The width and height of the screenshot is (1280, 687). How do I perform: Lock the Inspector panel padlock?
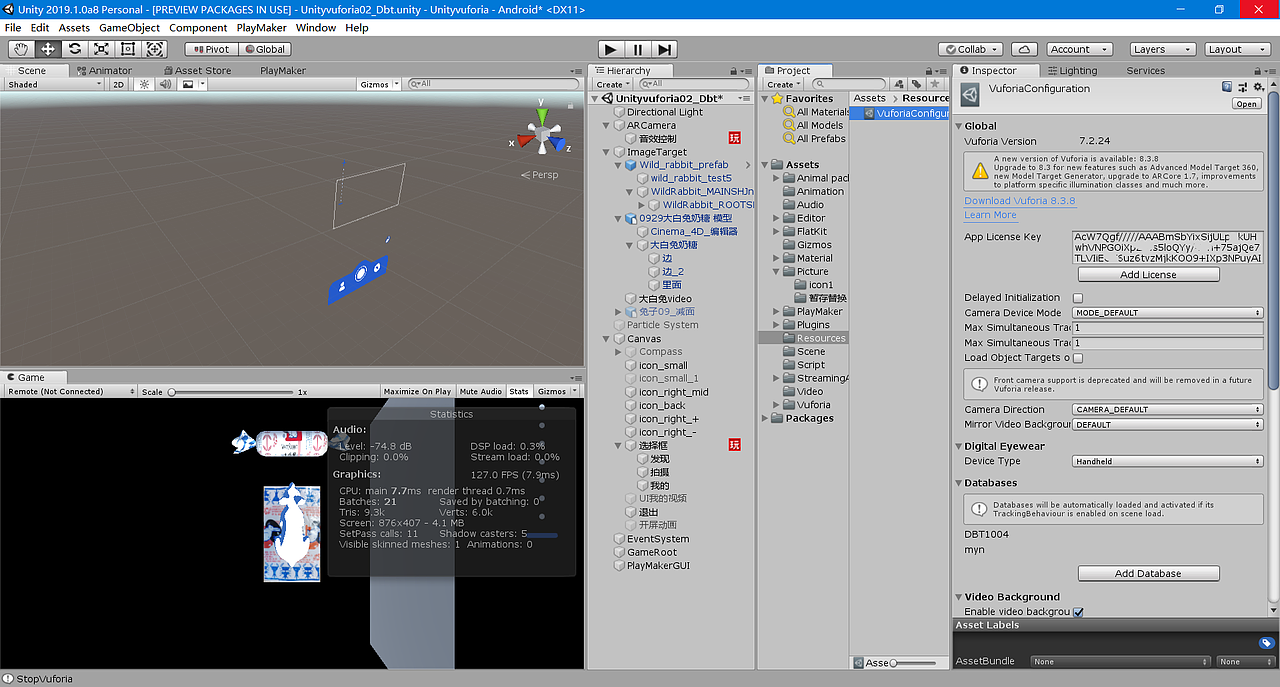(x=1257, y=71)
